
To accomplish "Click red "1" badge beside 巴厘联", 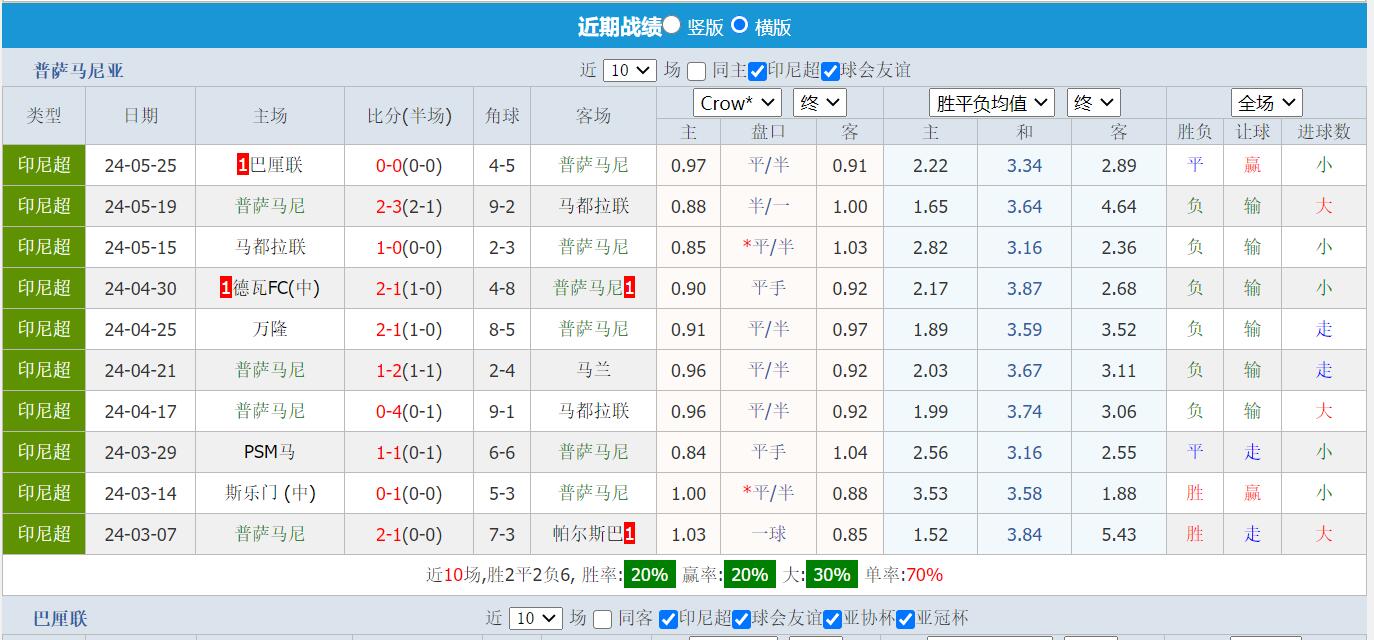I will coord(242,164).
